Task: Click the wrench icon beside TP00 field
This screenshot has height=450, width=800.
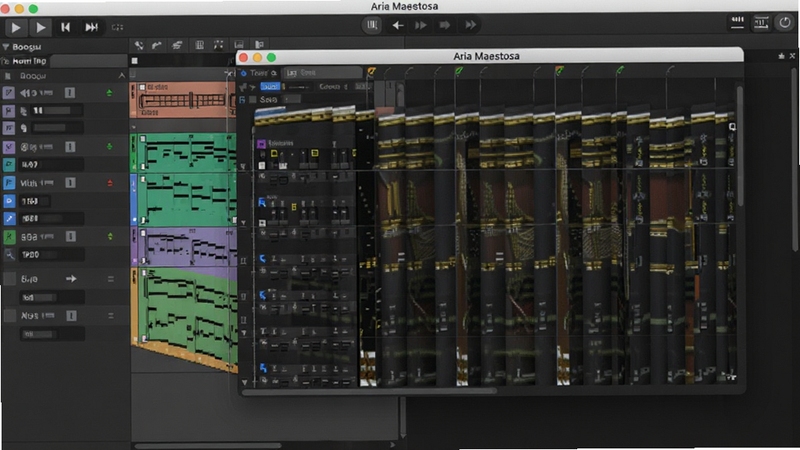Action: 9,255
